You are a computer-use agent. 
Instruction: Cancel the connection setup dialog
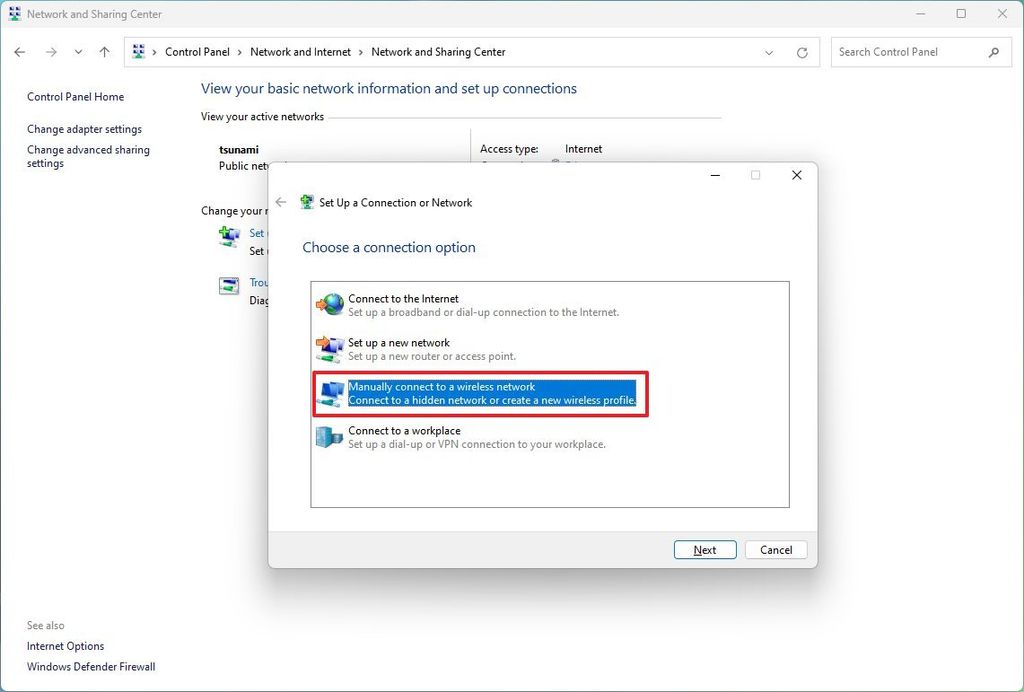click(x=776, y=549)
